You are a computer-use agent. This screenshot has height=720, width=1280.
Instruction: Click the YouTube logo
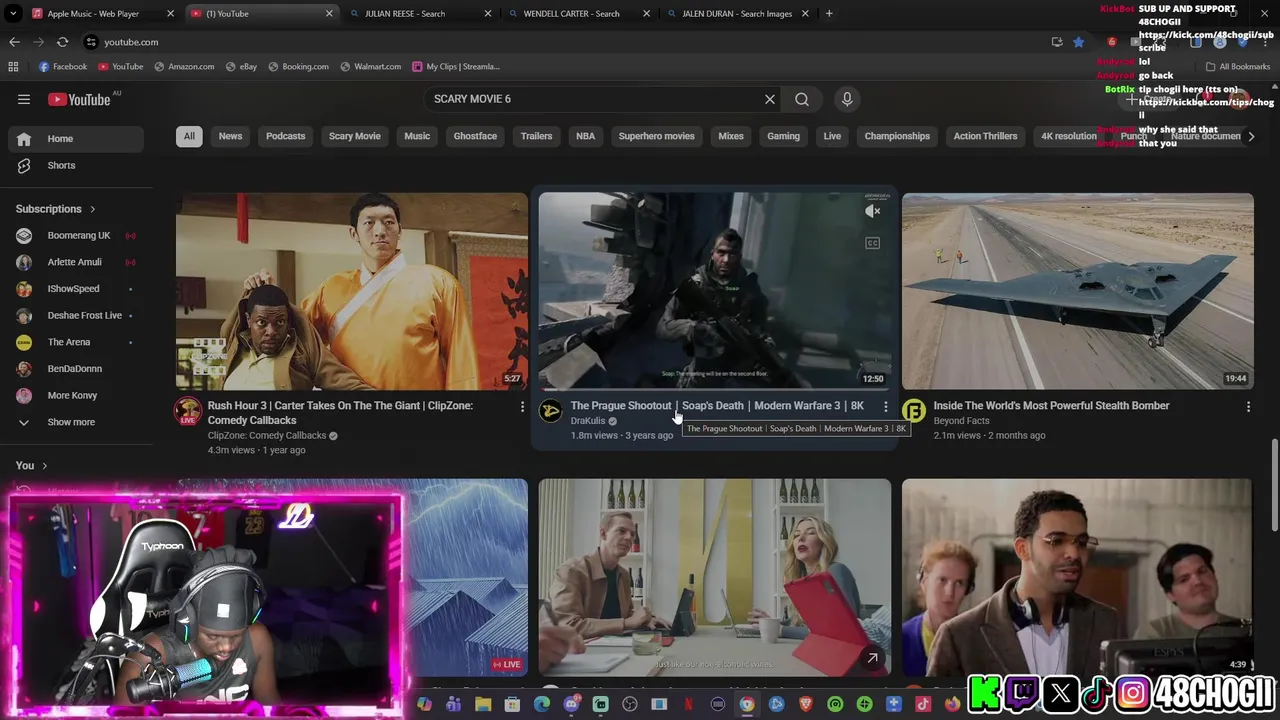click(79, 99)
